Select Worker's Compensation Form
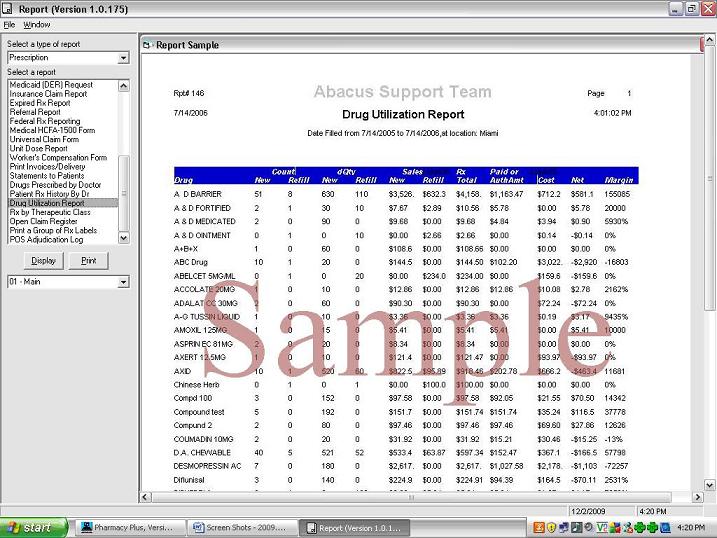 pos(59,158)
